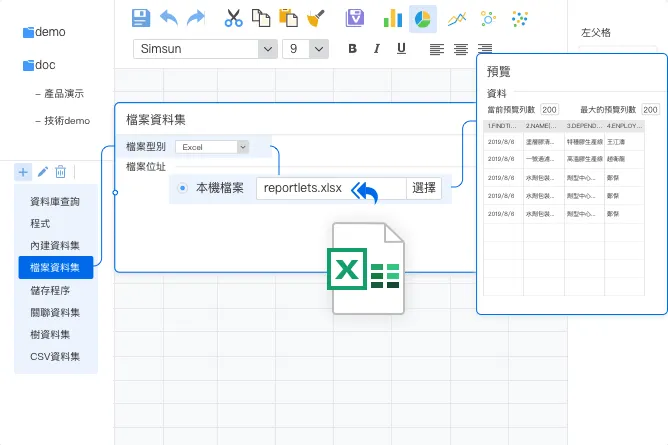
Task: Choose 檔案資料集 from the dataset menu
Action: click(56, 267)
